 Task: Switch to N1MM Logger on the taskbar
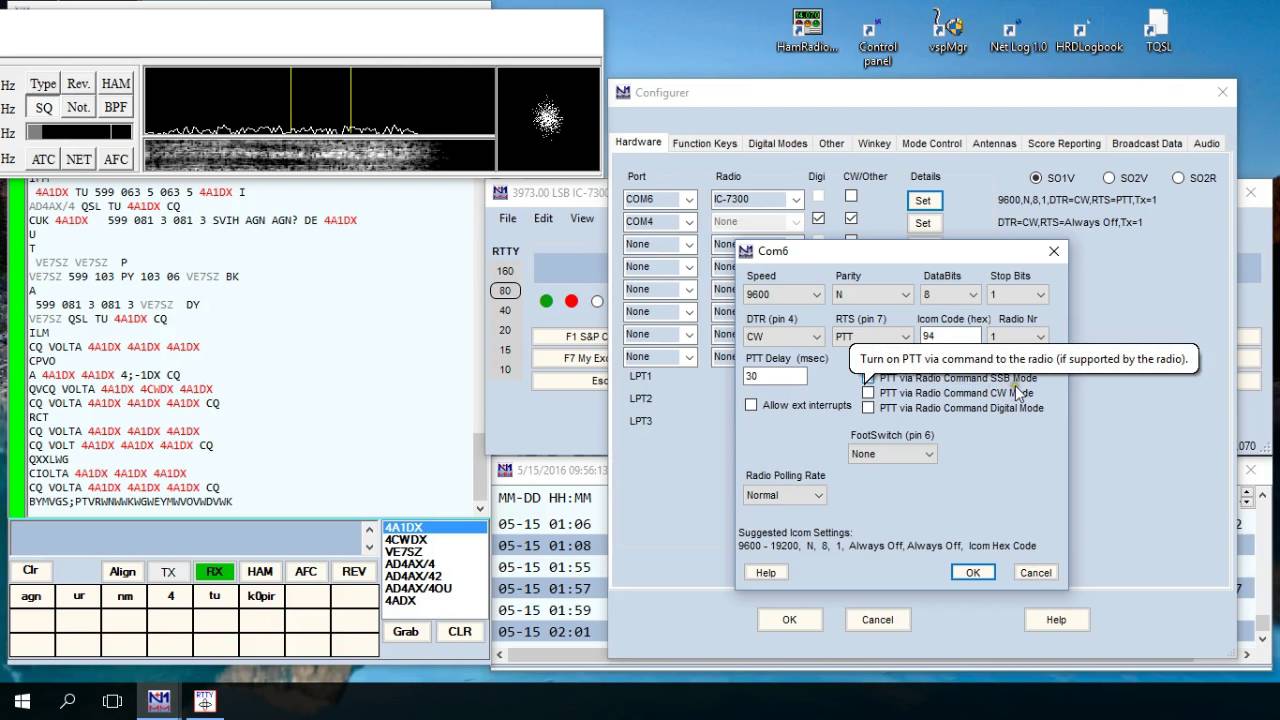(158, 701)
